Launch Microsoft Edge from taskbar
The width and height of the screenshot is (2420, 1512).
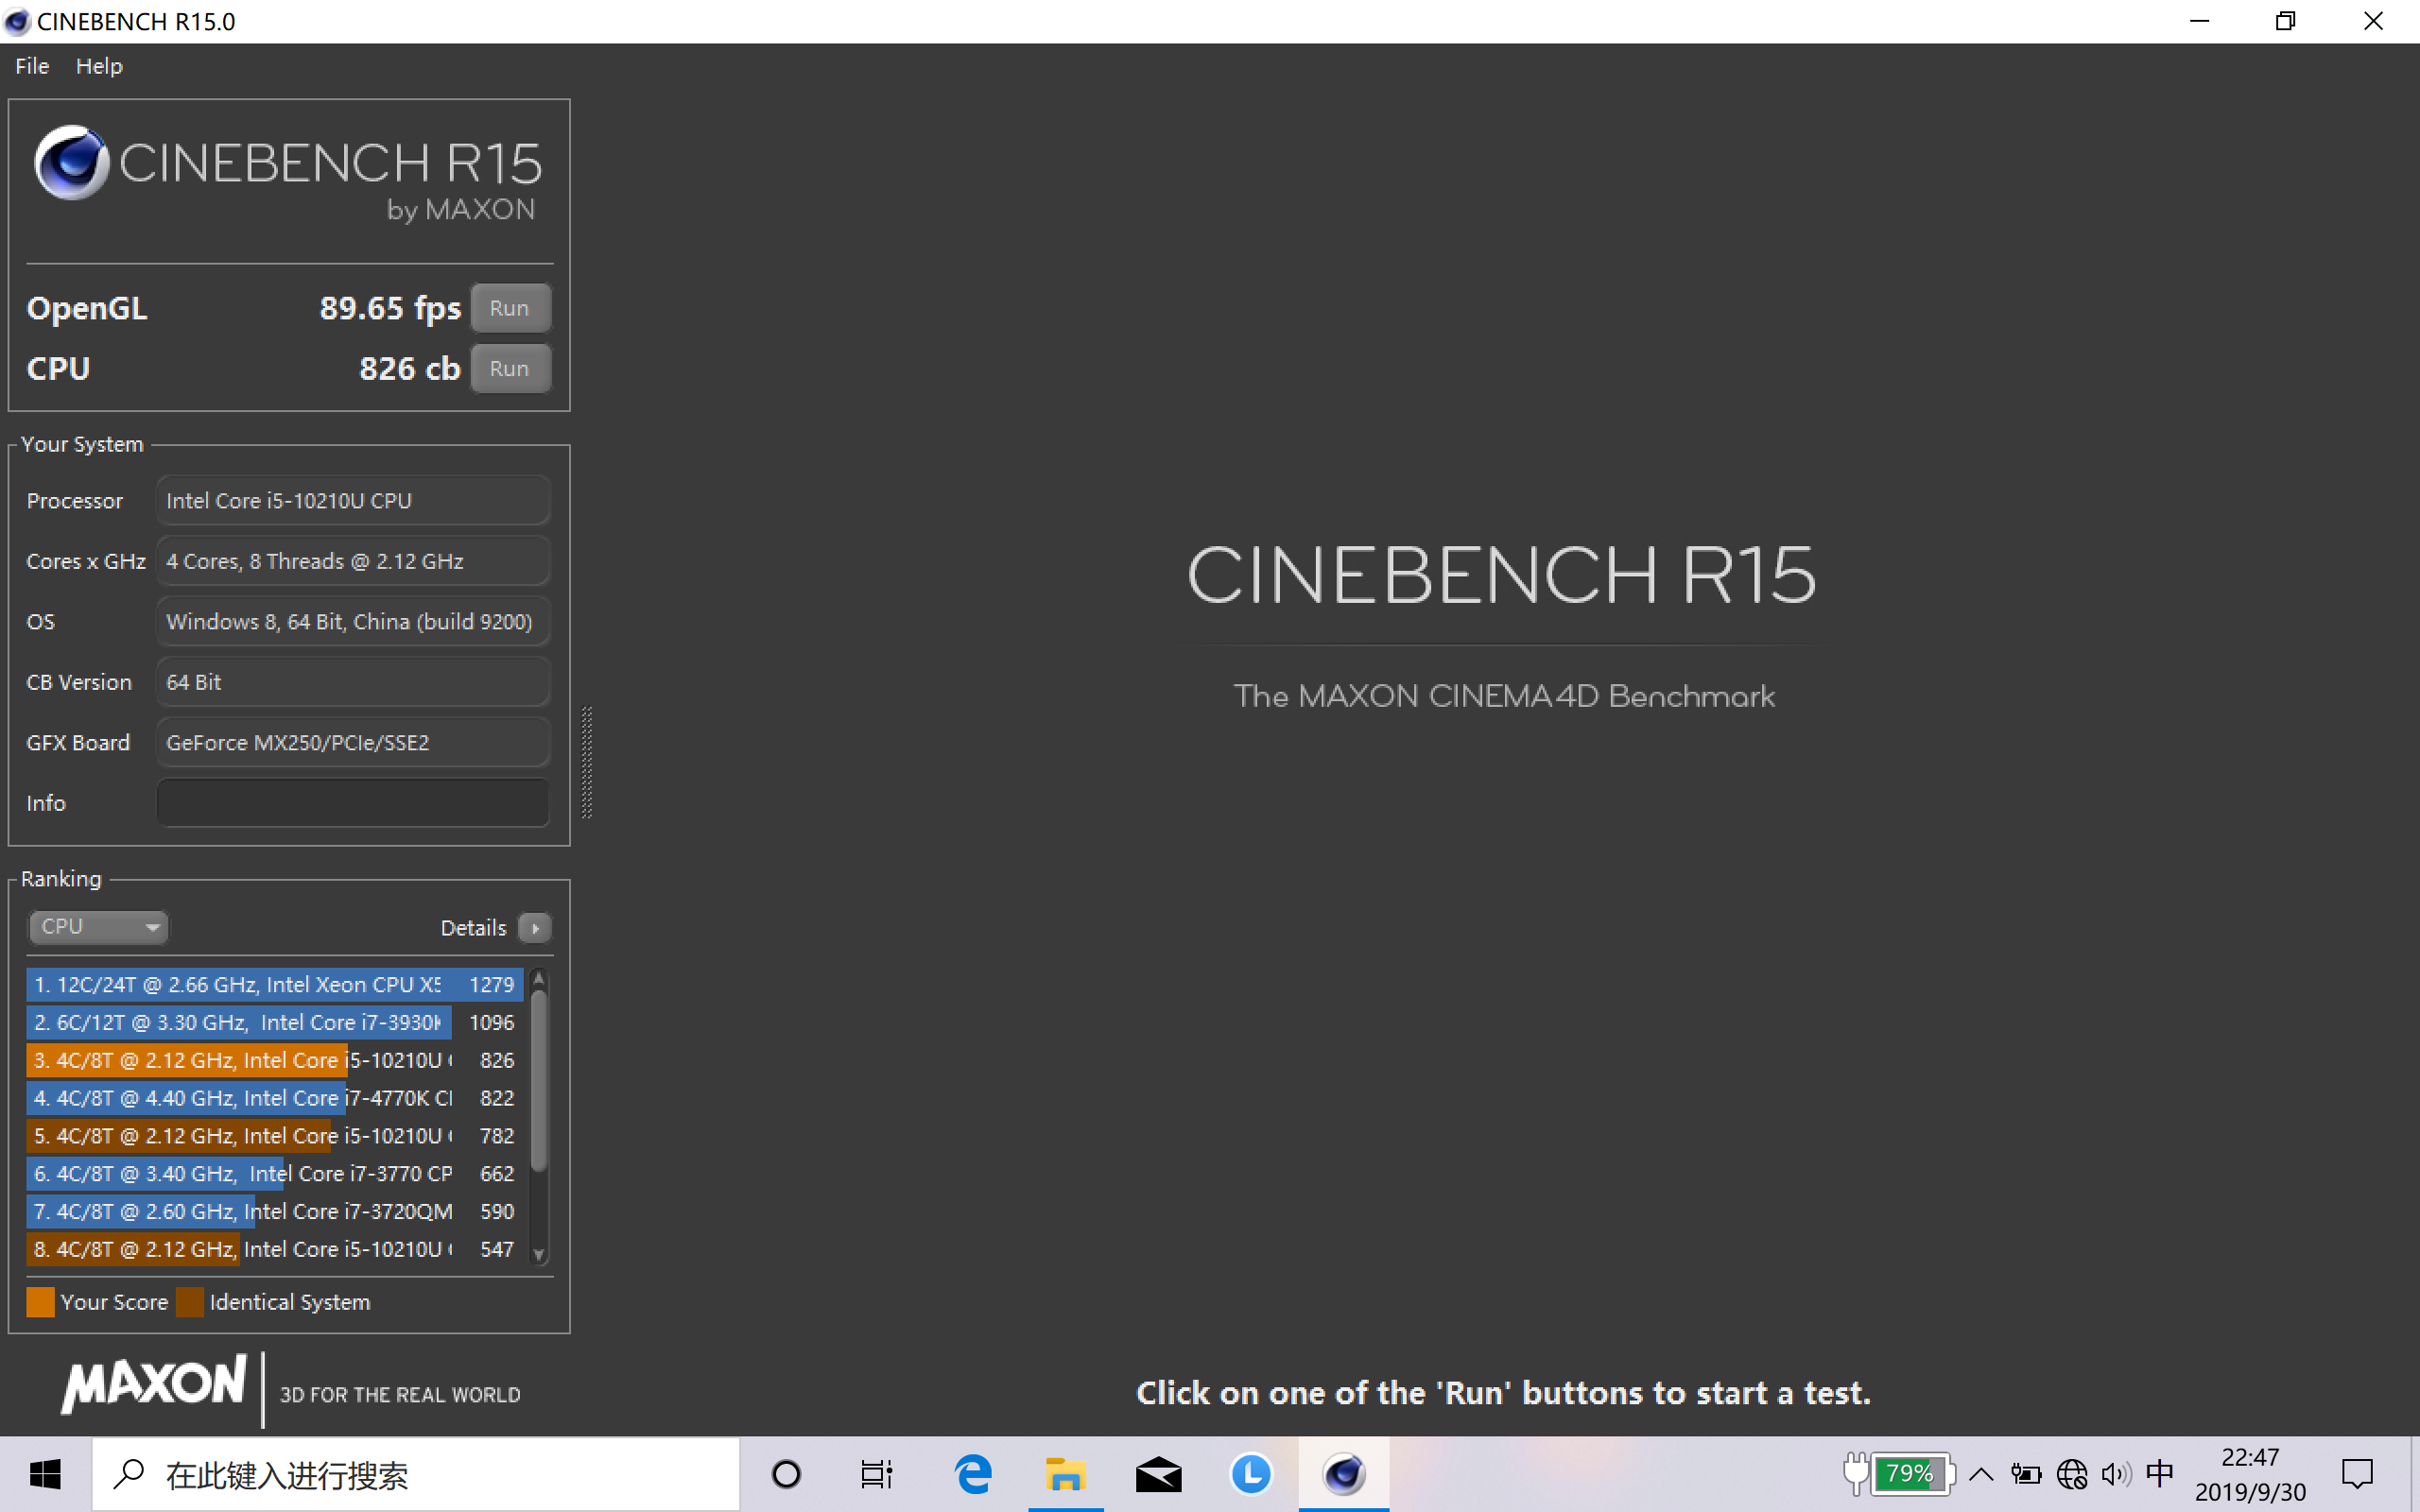point(973,1474)
